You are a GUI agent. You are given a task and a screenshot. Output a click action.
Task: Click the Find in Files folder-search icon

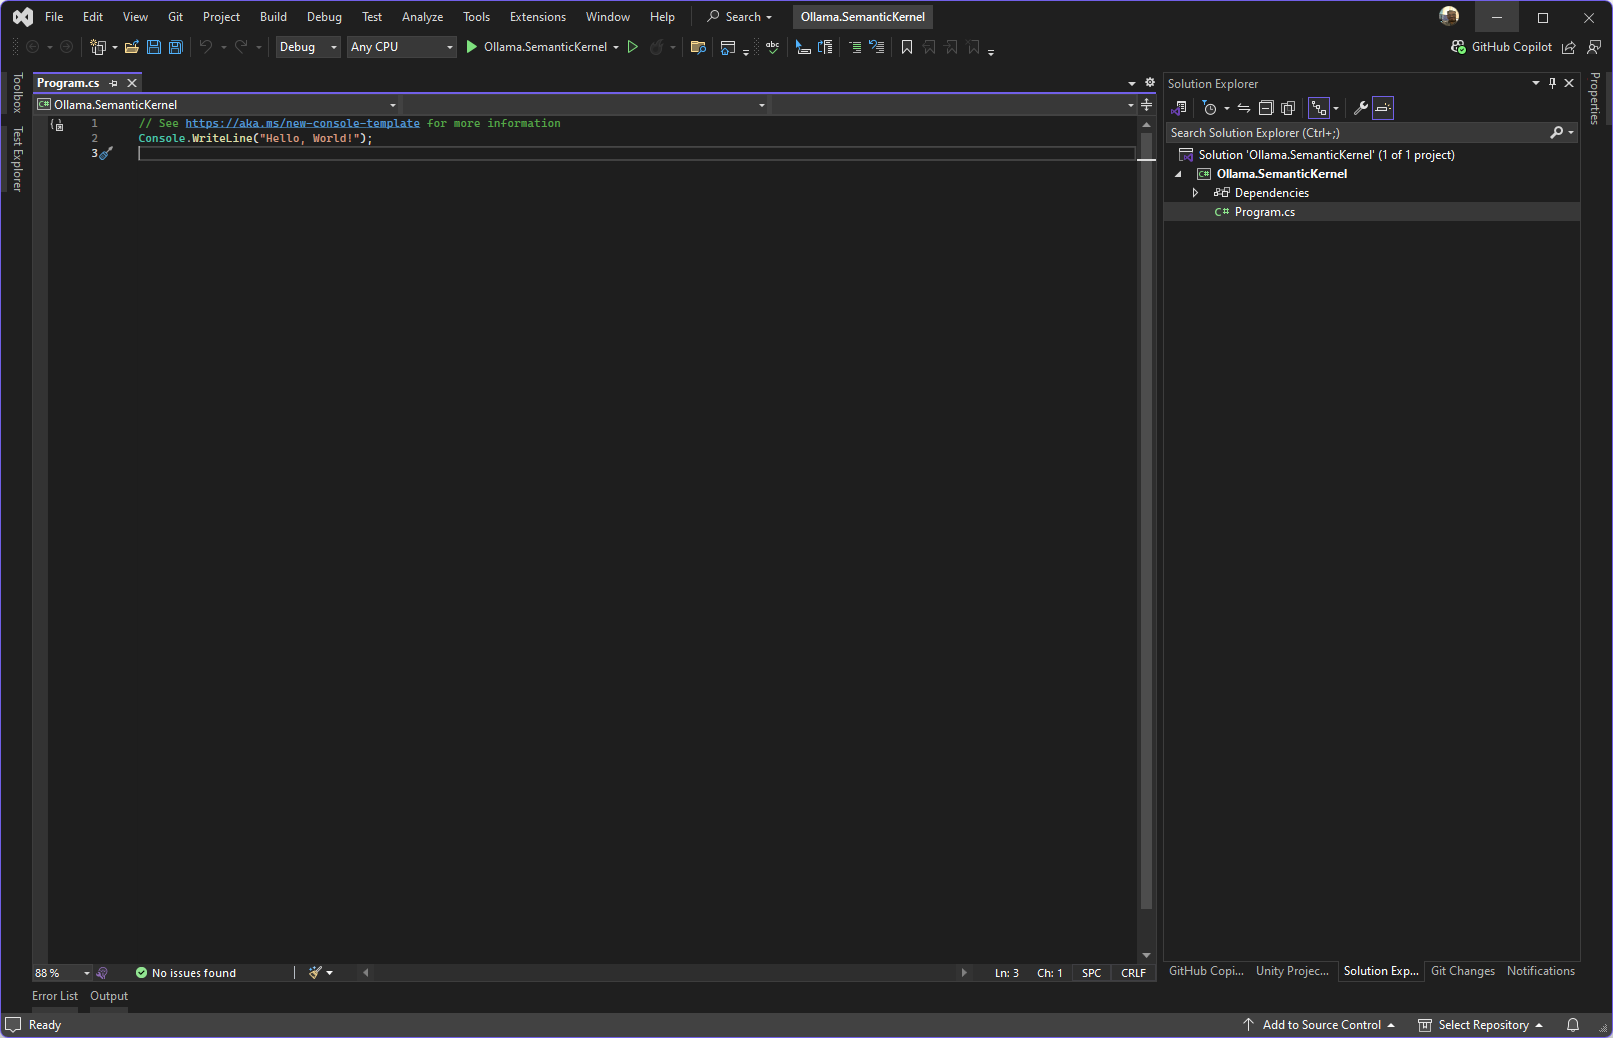click(x=698, y=47)
